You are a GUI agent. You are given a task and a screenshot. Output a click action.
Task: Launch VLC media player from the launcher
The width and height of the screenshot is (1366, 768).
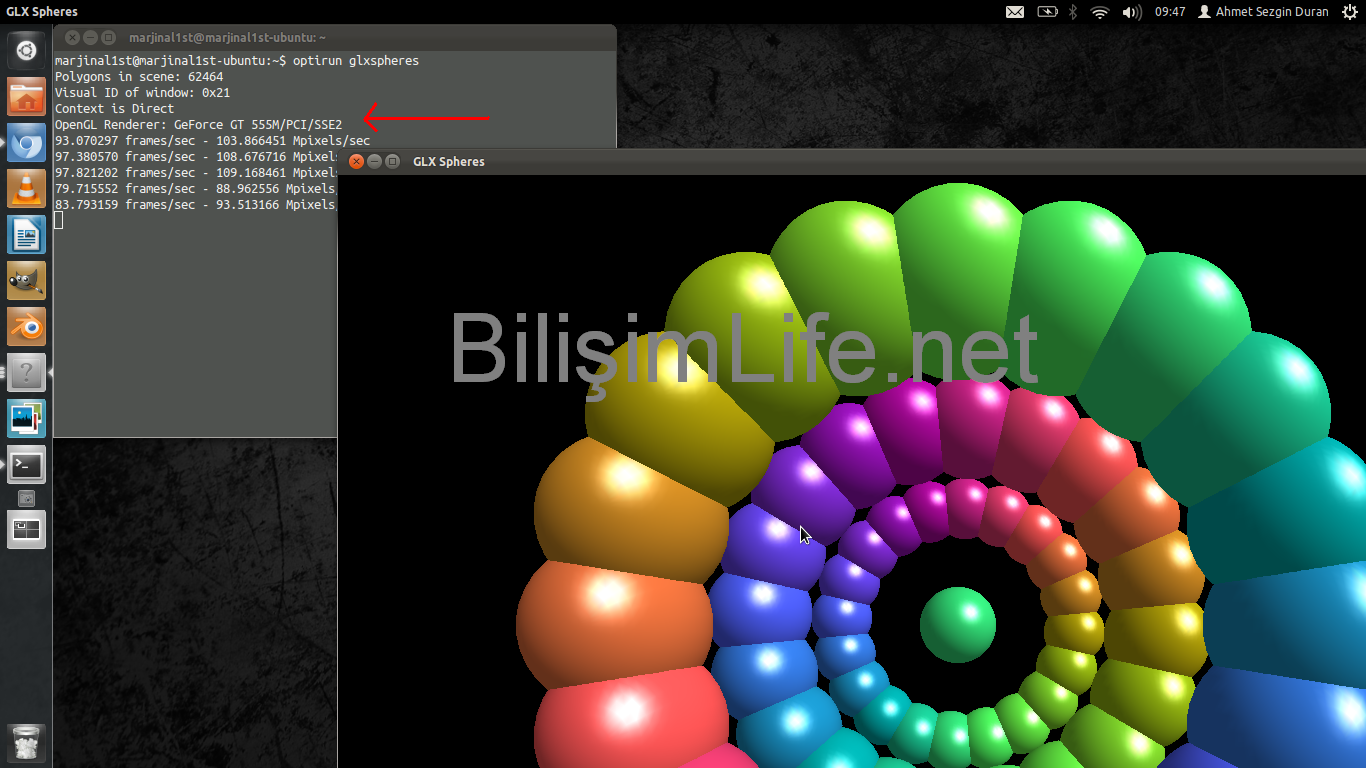tap(26, 189)
